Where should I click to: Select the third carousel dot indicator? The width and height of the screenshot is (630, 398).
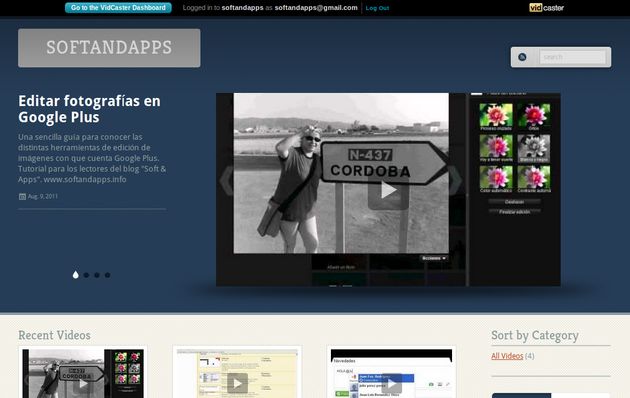click(97, 275)
